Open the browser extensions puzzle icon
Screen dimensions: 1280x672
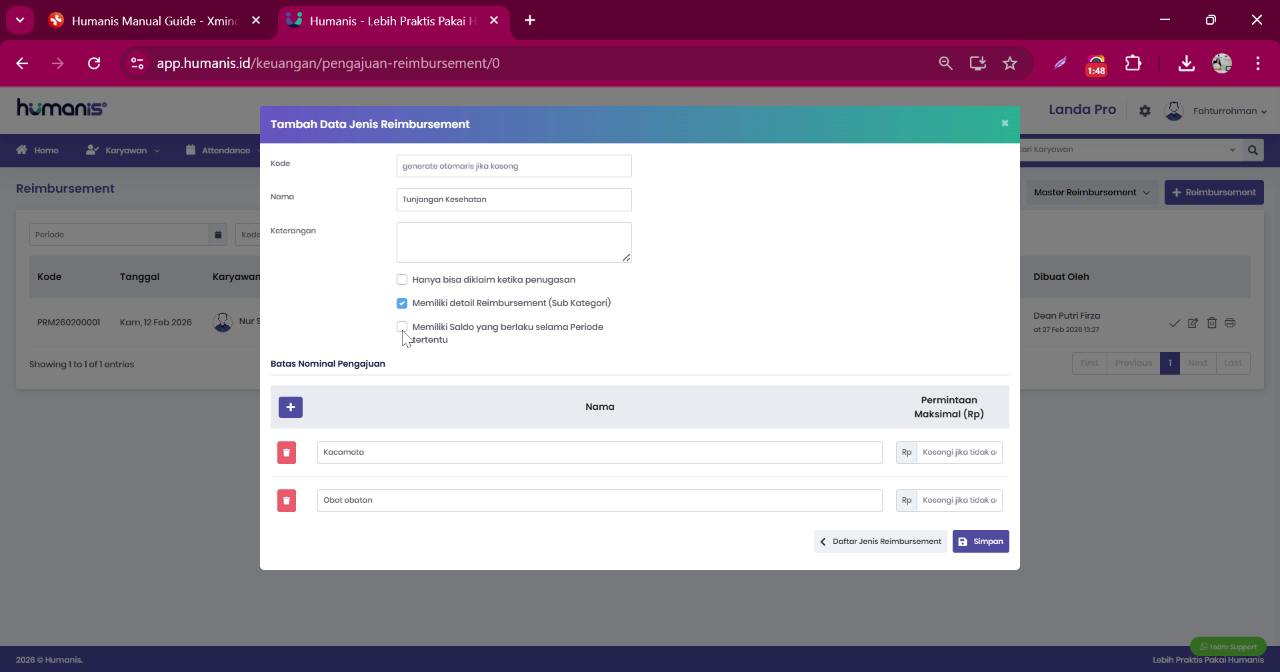tap(1133, 63)
